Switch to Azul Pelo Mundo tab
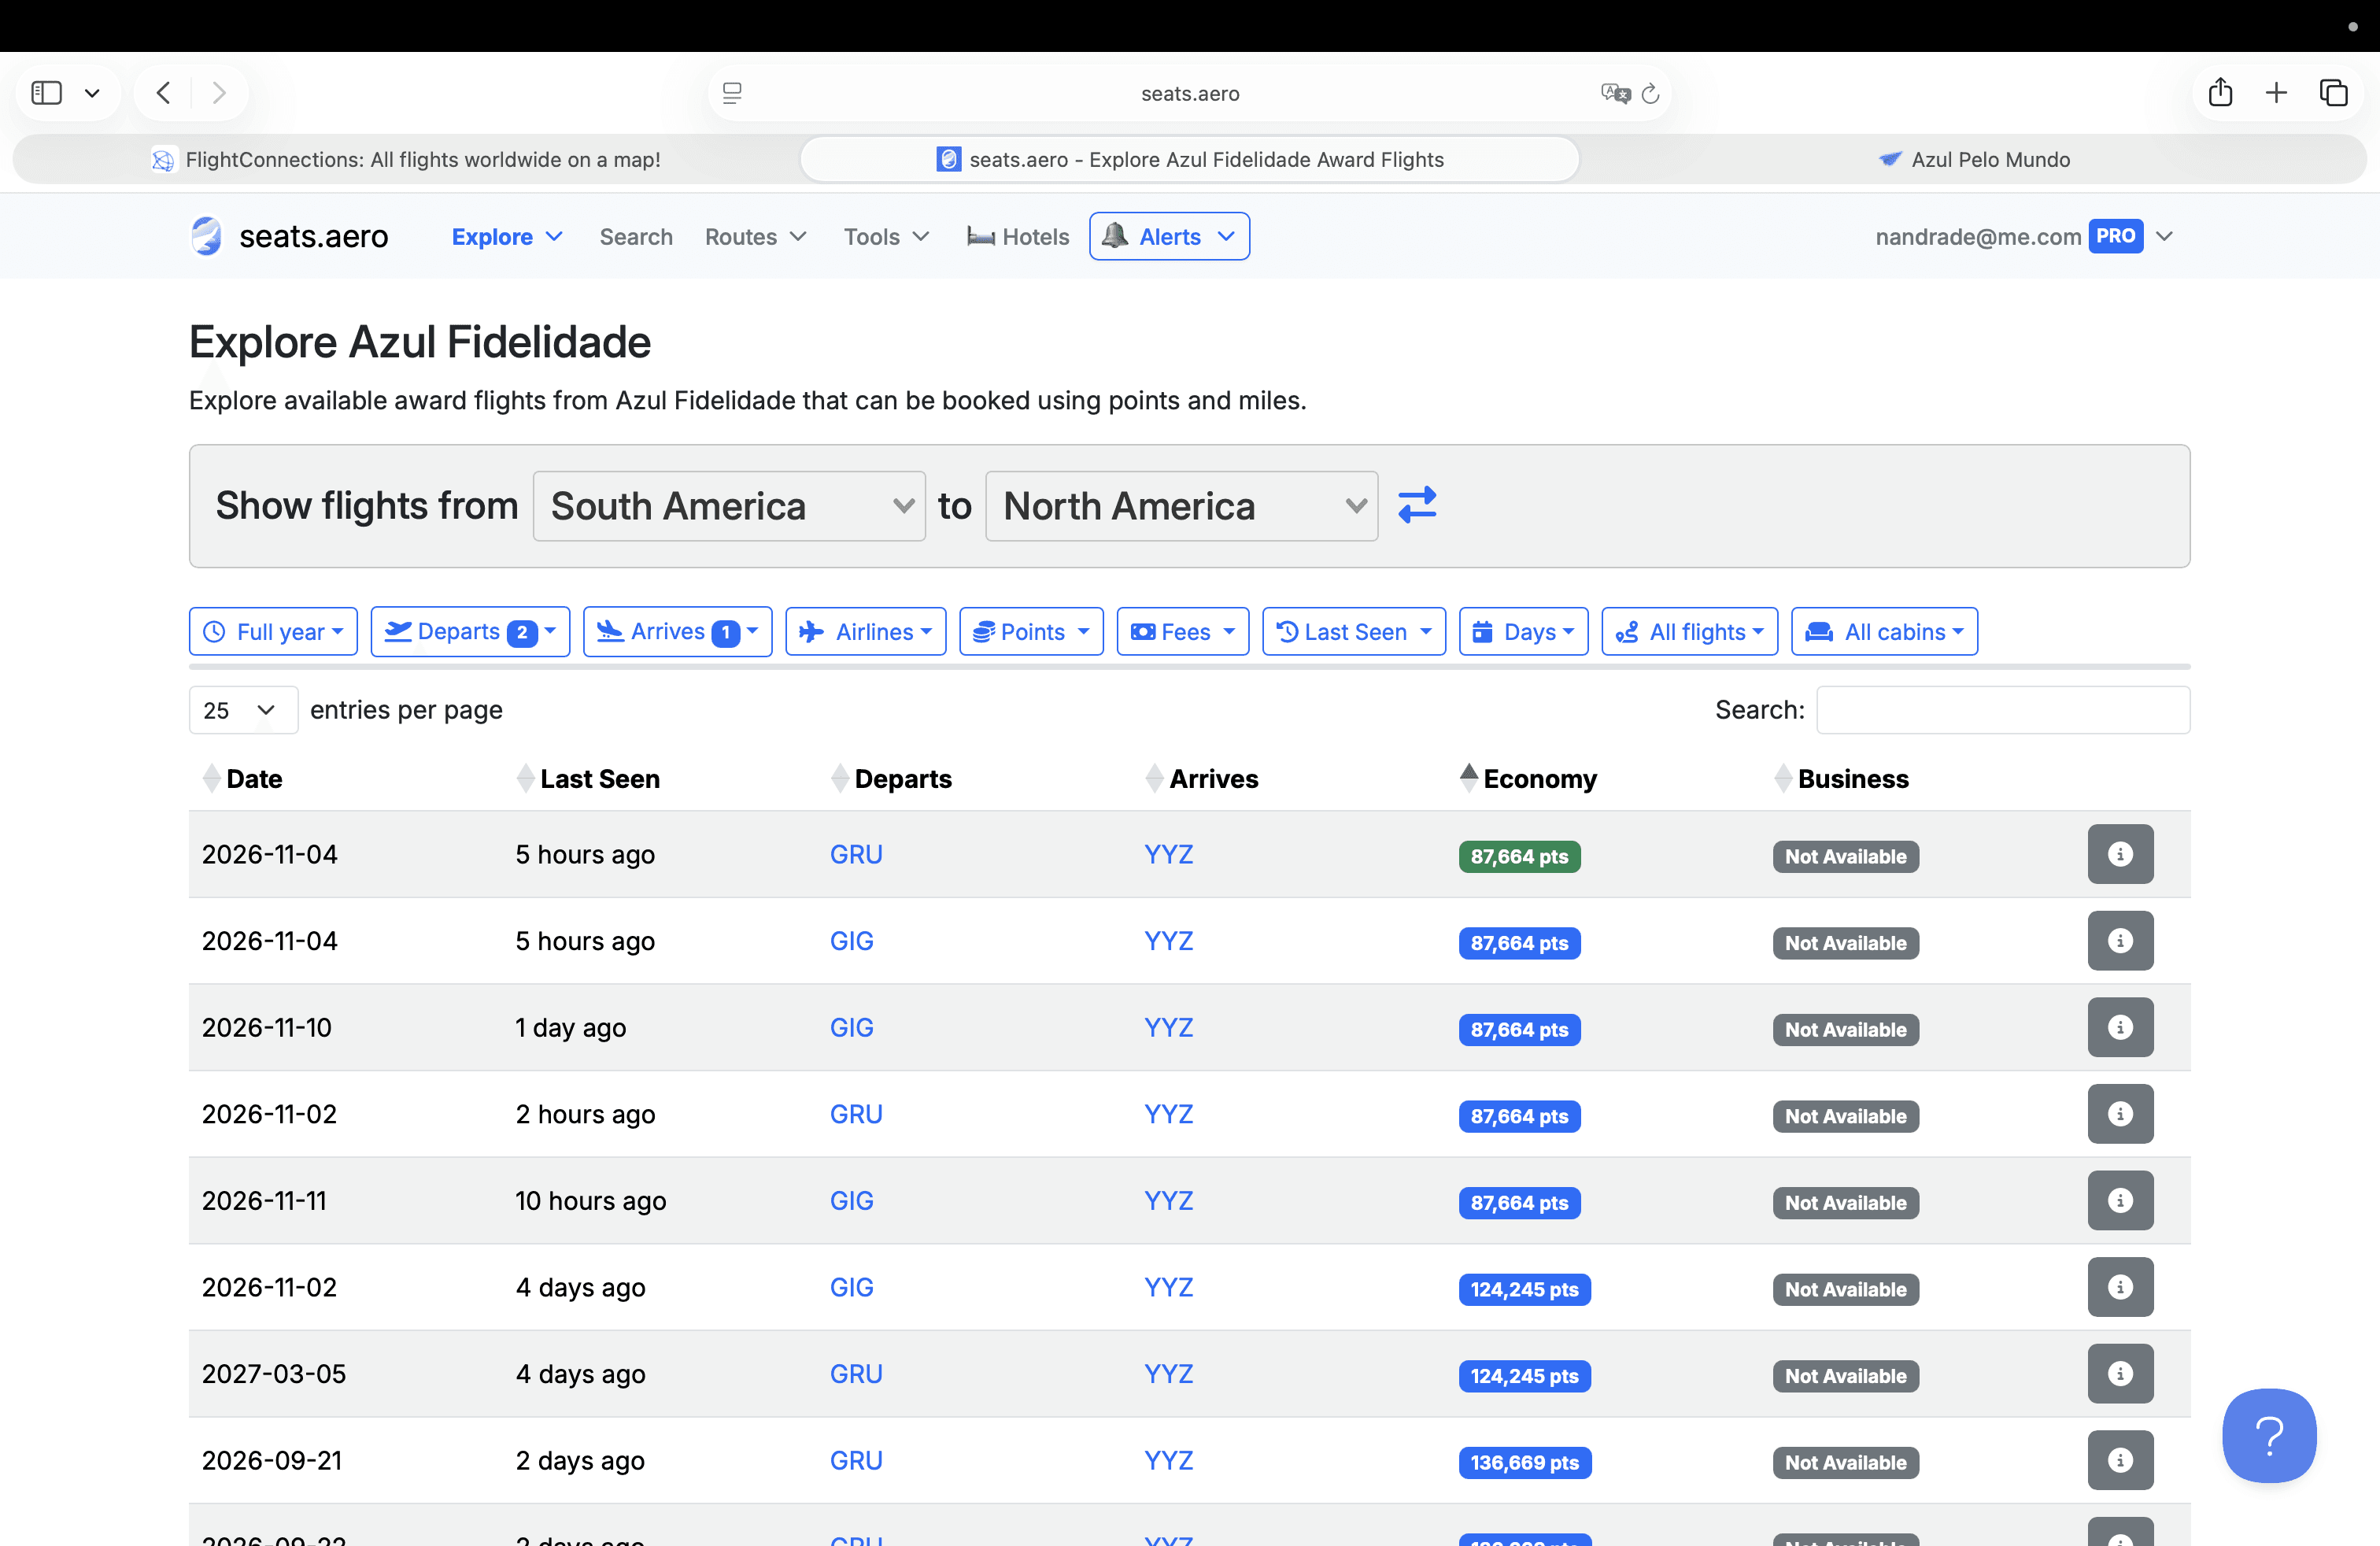The image size is (2380, 1546). click(x=1974, y=159)
